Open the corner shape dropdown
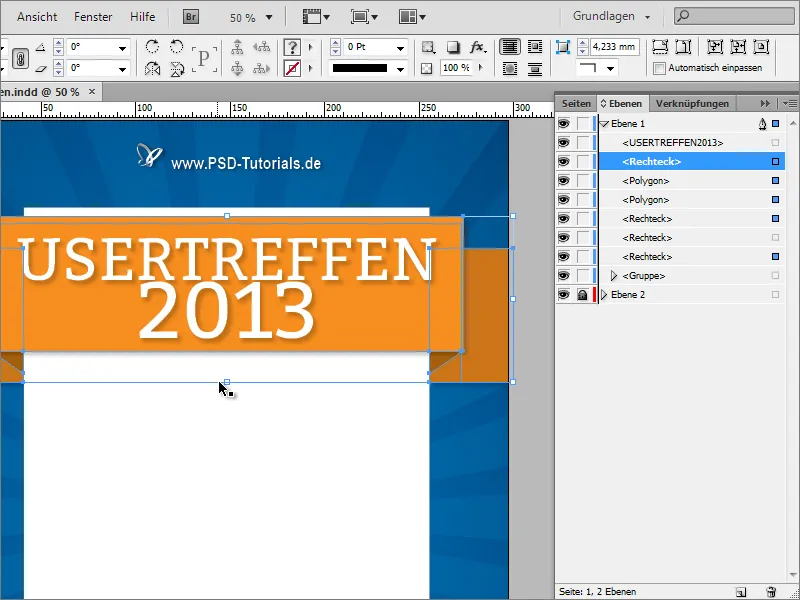 [x=610, y=68]
